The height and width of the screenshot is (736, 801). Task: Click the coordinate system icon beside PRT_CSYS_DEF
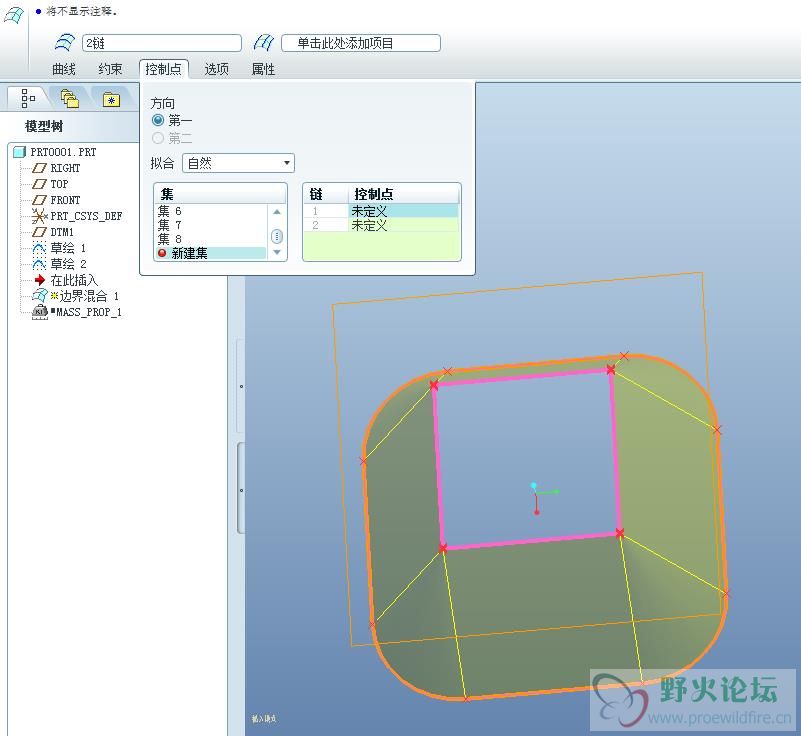point(39,216)
